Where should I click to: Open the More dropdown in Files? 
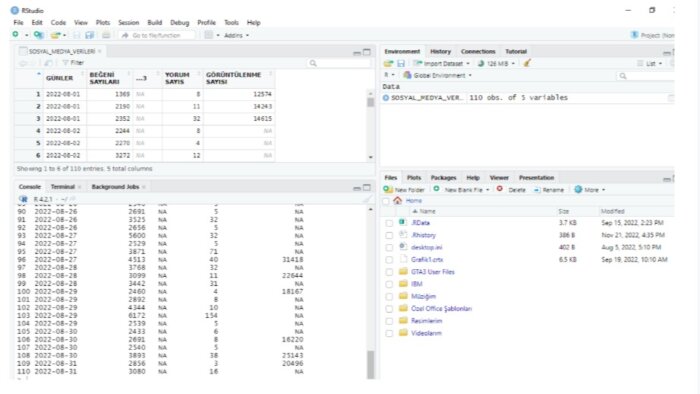[x=590, y=190]
